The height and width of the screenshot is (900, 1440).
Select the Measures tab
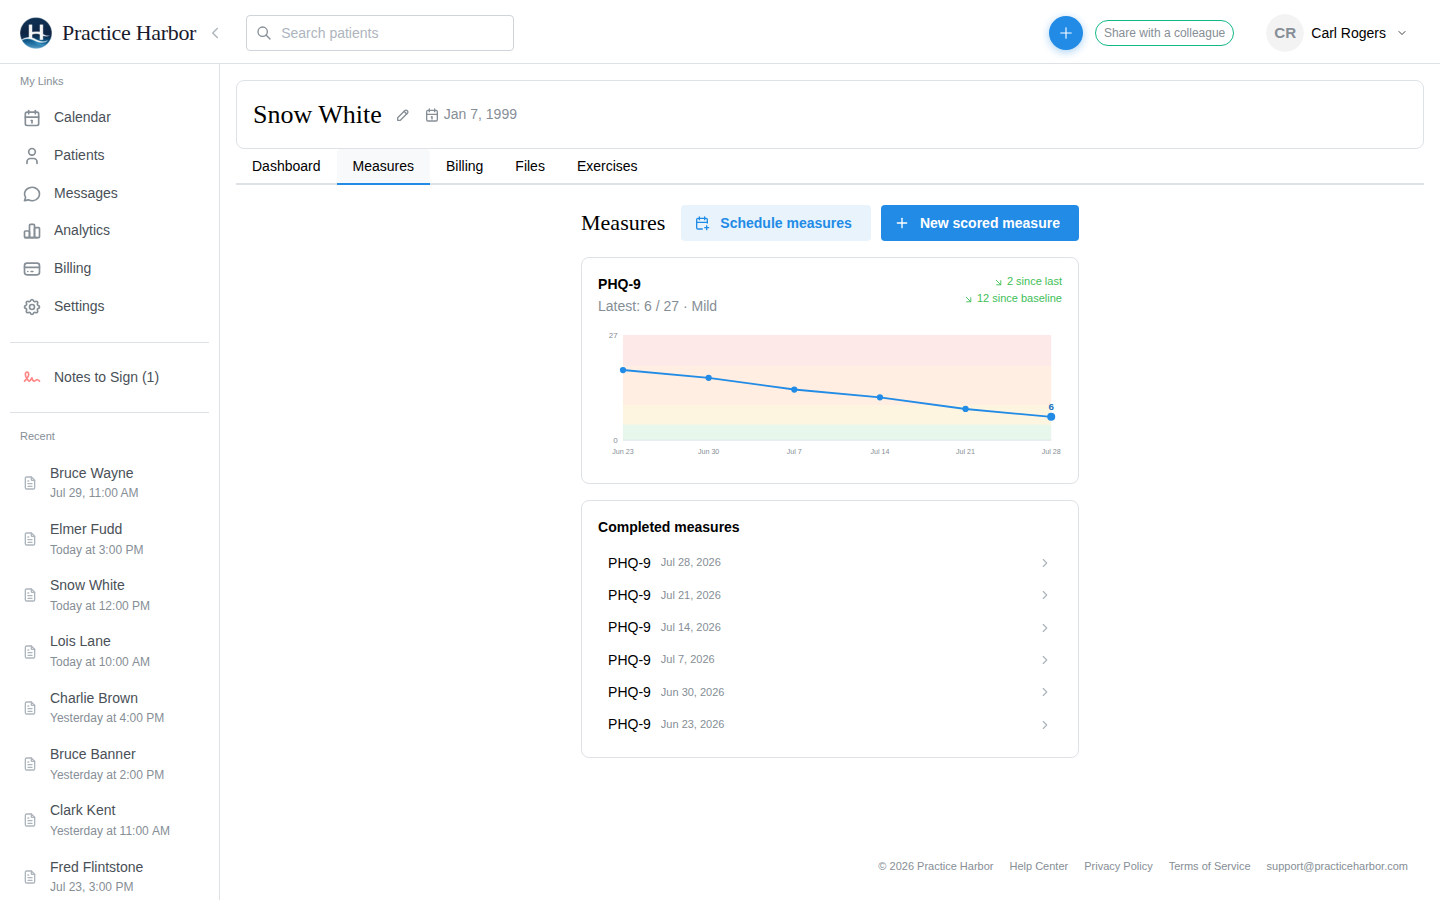click(x=383, y=166)
